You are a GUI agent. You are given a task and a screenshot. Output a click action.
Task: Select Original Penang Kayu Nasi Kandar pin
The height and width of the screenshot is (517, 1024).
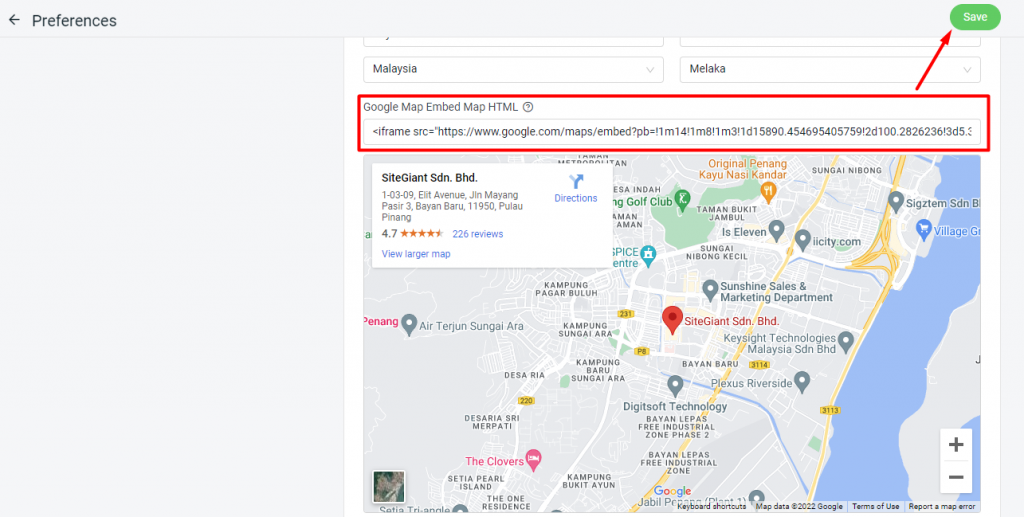tap(768, 191)
